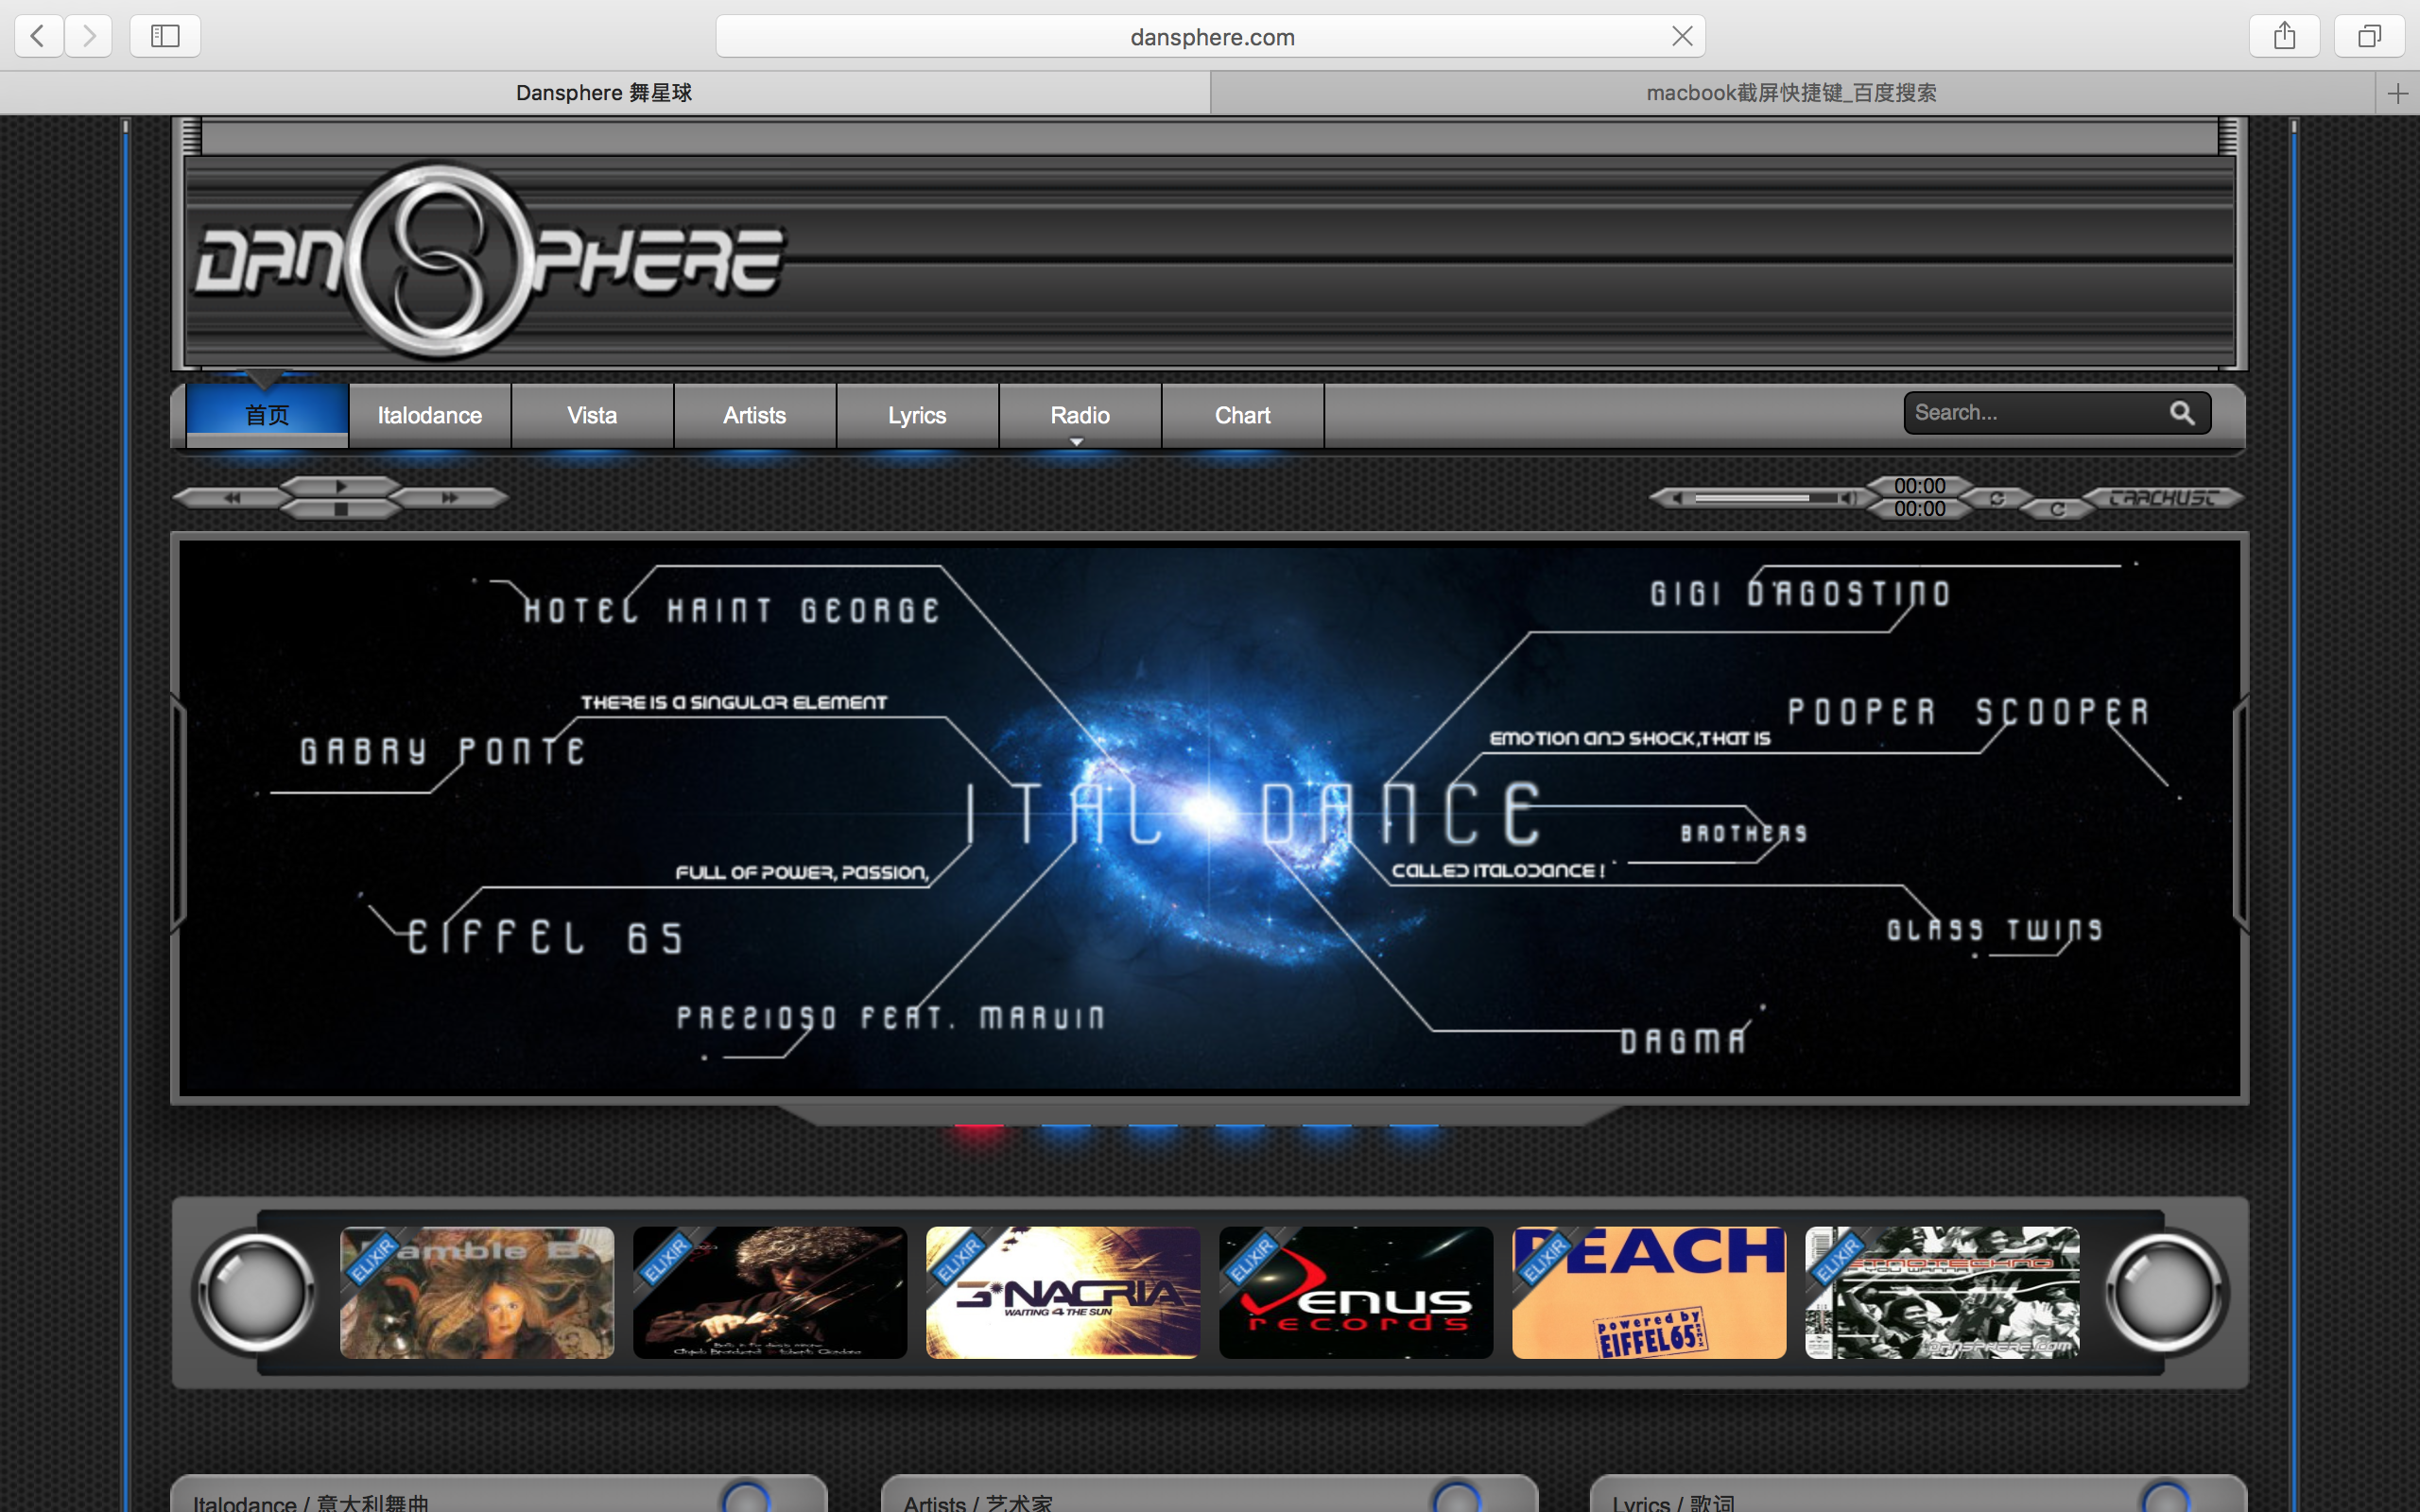Click the Artists / 艺术家 panel heading

[x=978, y=1502]
